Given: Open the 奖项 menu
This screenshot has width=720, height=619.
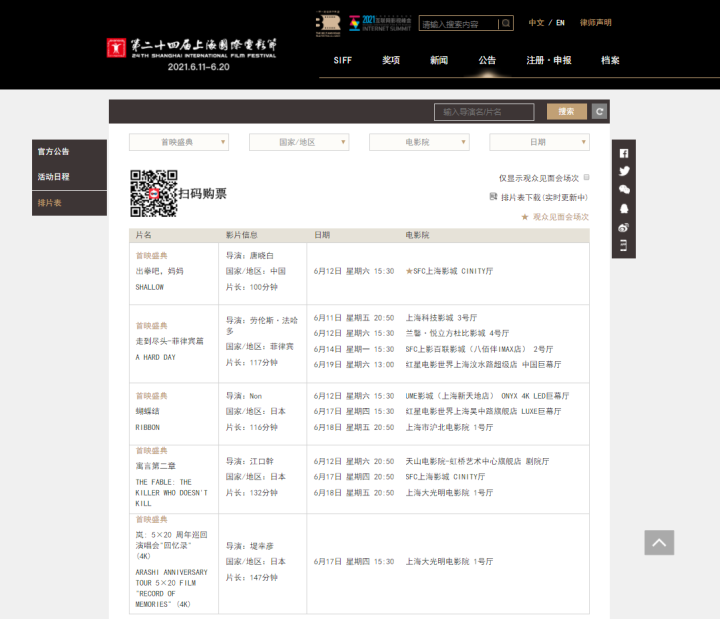Looking at the screenshot, I should [391, 60].
